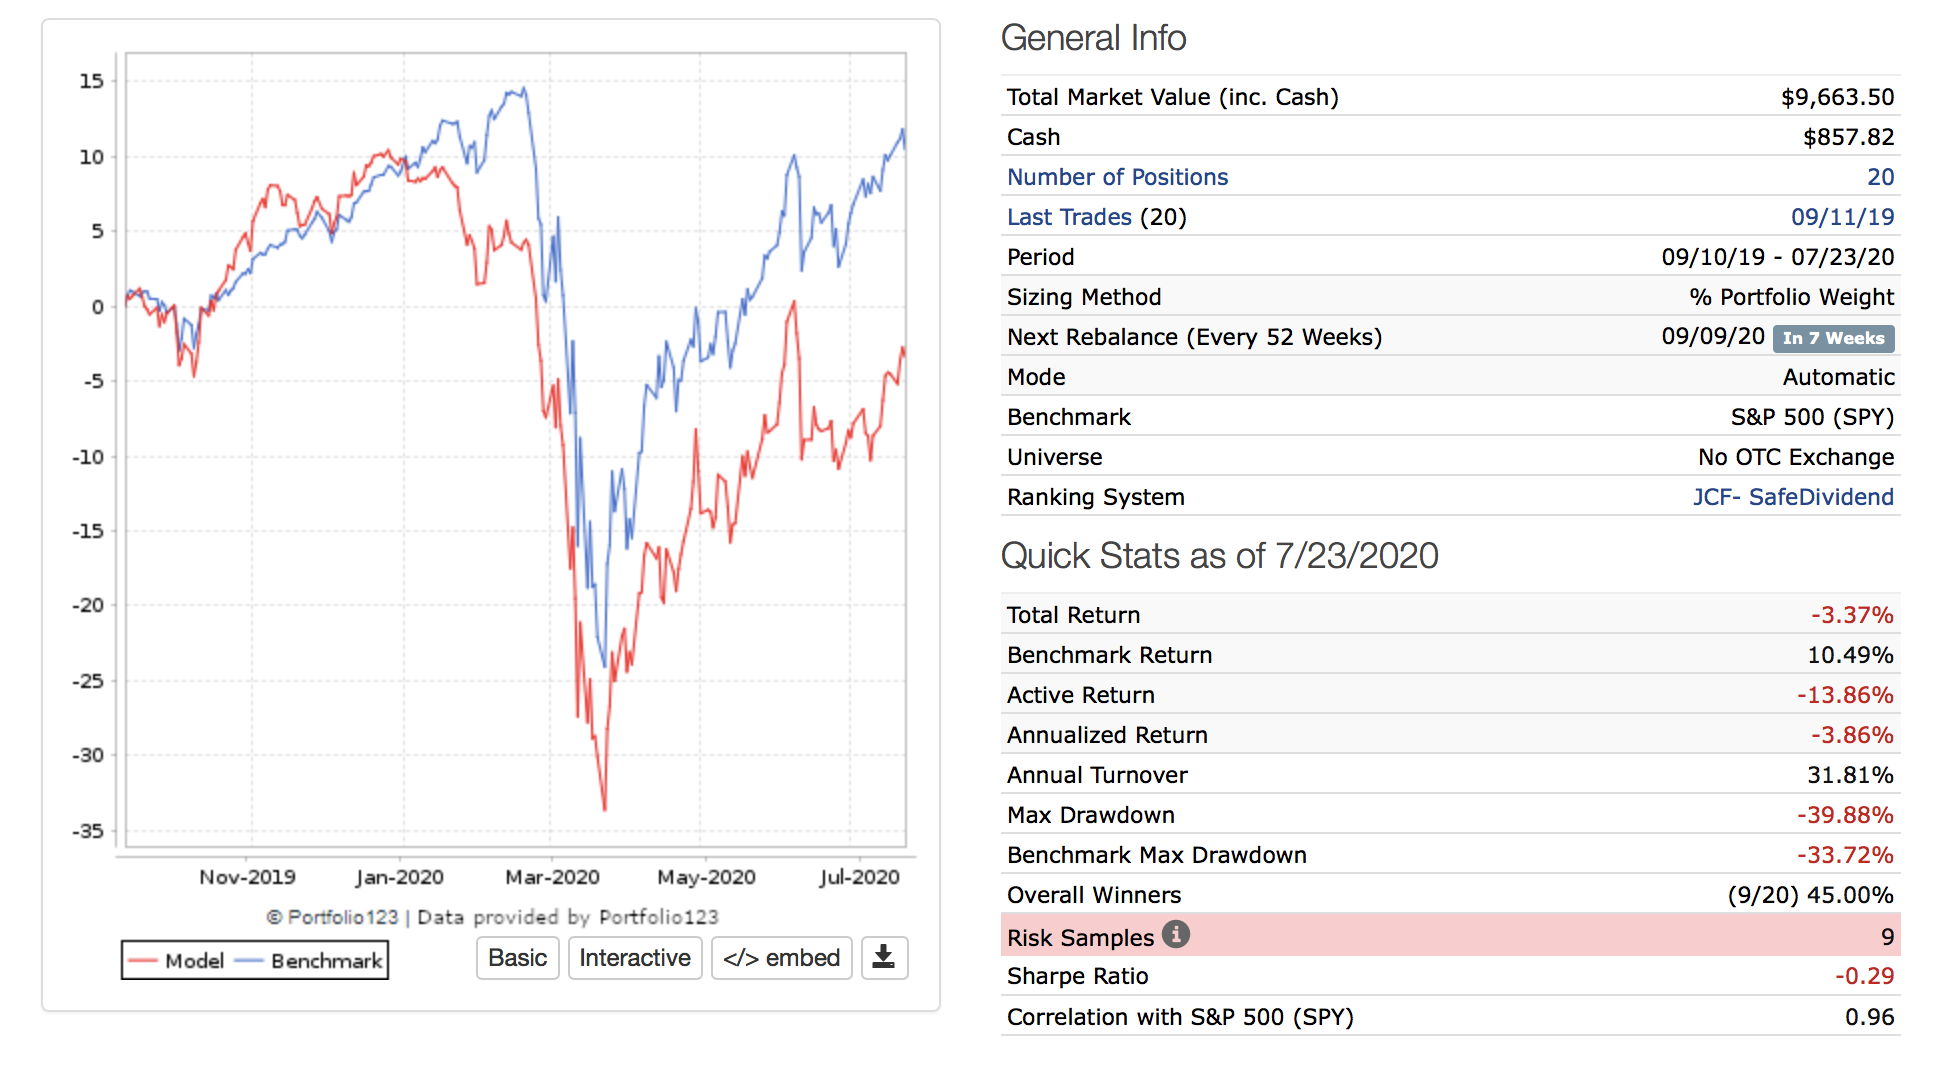The height and width of the screenshot is (1072, 1936).
Task: Click the Mar-2020 label on chart axis
Action: (552, 877)
